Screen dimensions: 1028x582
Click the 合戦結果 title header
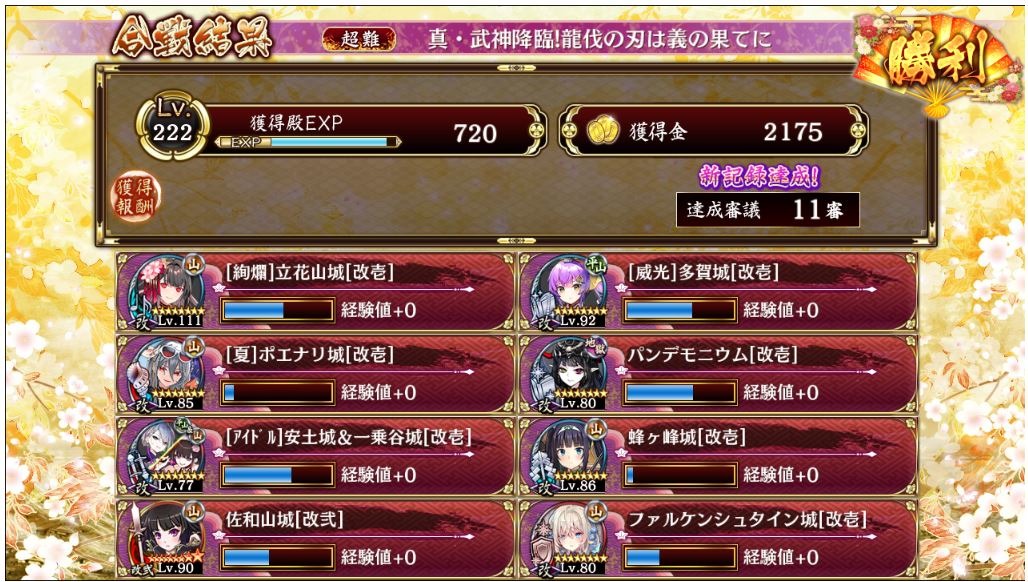click(x=192, y=39)
